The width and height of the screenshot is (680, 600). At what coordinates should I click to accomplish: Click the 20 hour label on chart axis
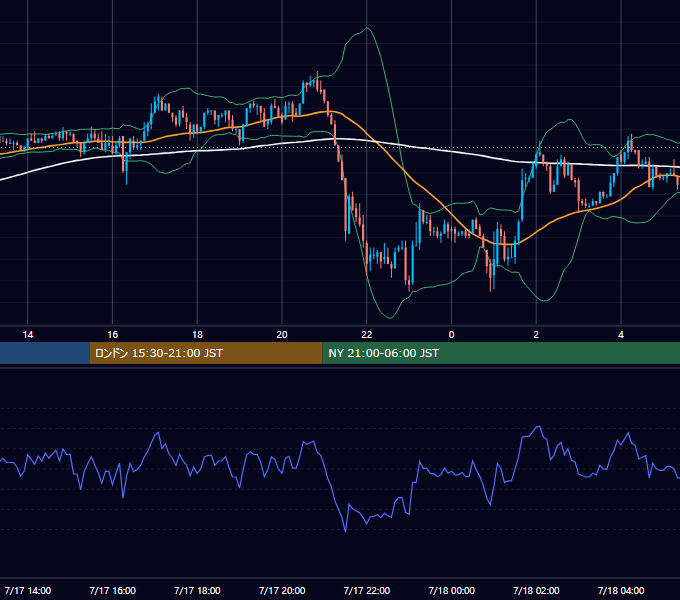point(282,335)
